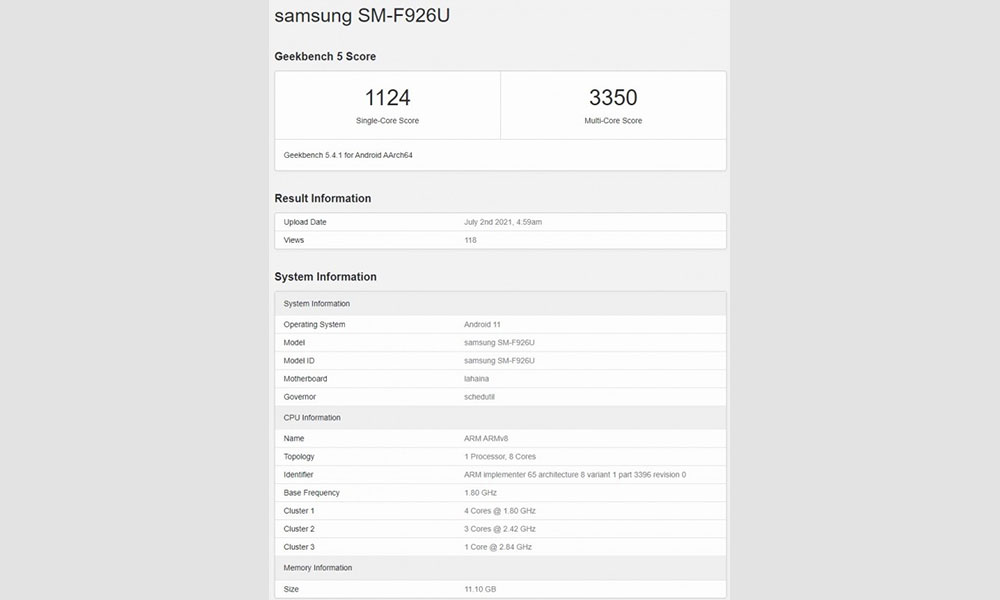Click the ARM ARMv8 name value
Viewport: 1000px width, 600px height.
[x=486, y=439]
